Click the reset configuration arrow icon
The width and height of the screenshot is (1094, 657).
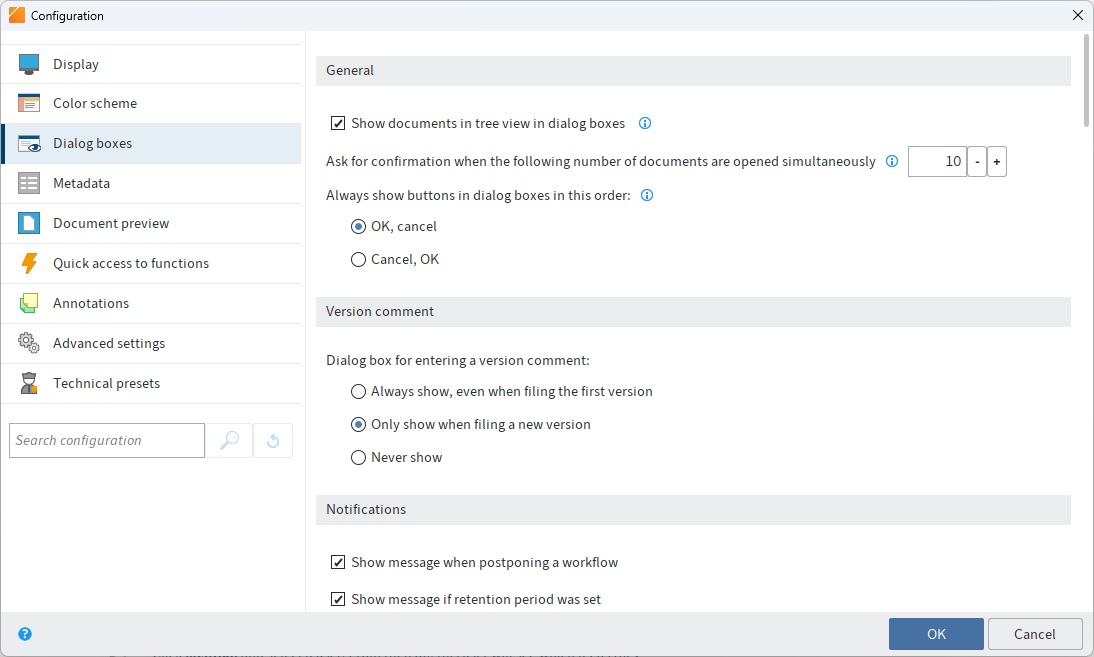point(272,440)
